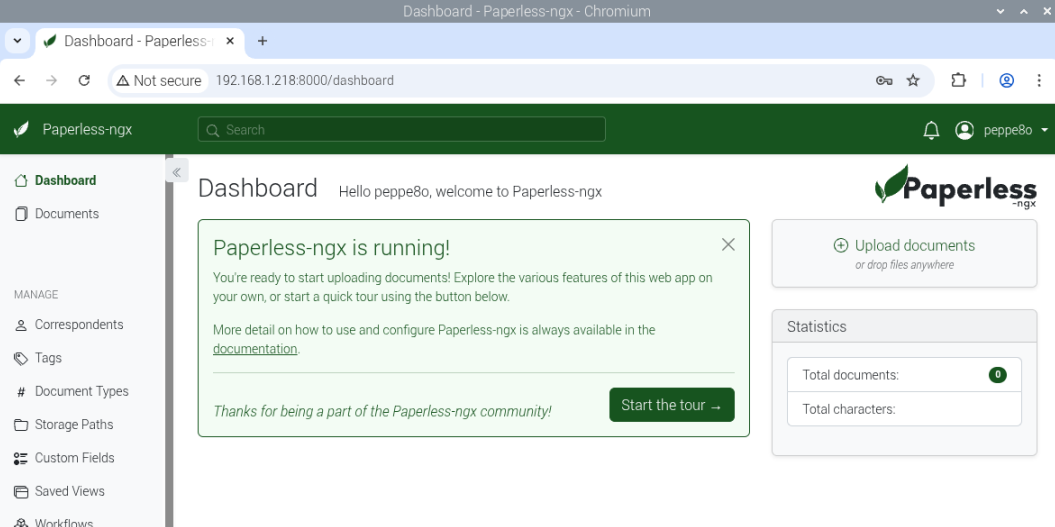Screen dimensions: 1055x527
Task: Start the tour button
Action: (x=671, y=405)
